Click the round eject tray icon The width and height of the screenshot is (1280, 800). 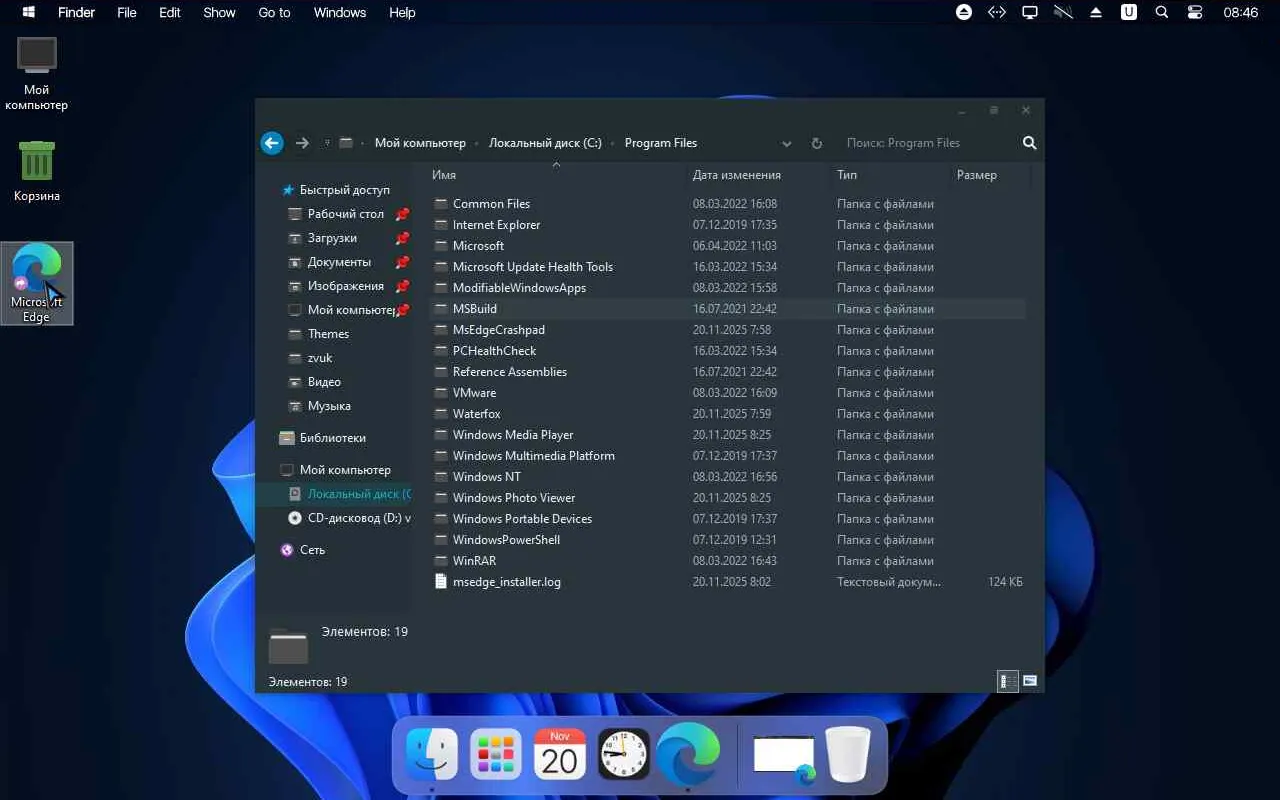tap(964, 12)
